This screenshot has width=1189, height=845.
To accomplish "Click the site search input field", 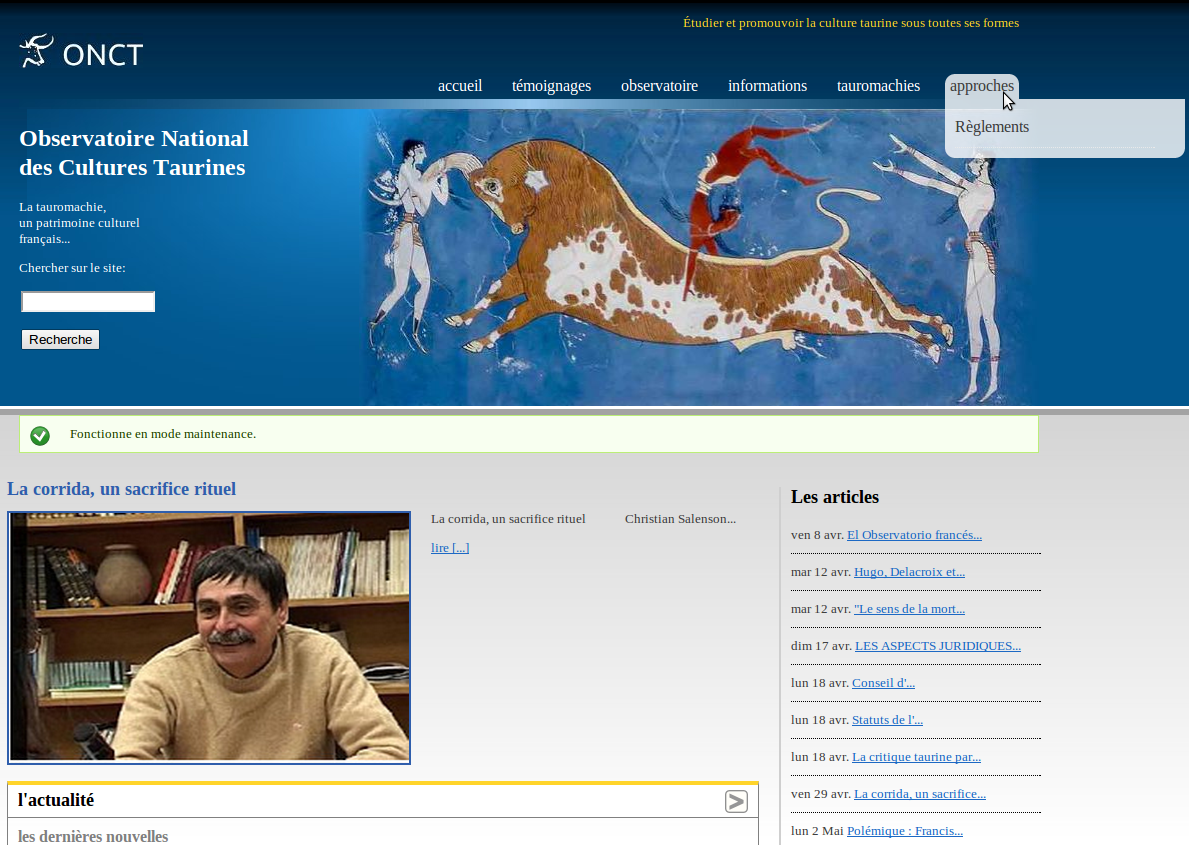I will pos(88,302).
